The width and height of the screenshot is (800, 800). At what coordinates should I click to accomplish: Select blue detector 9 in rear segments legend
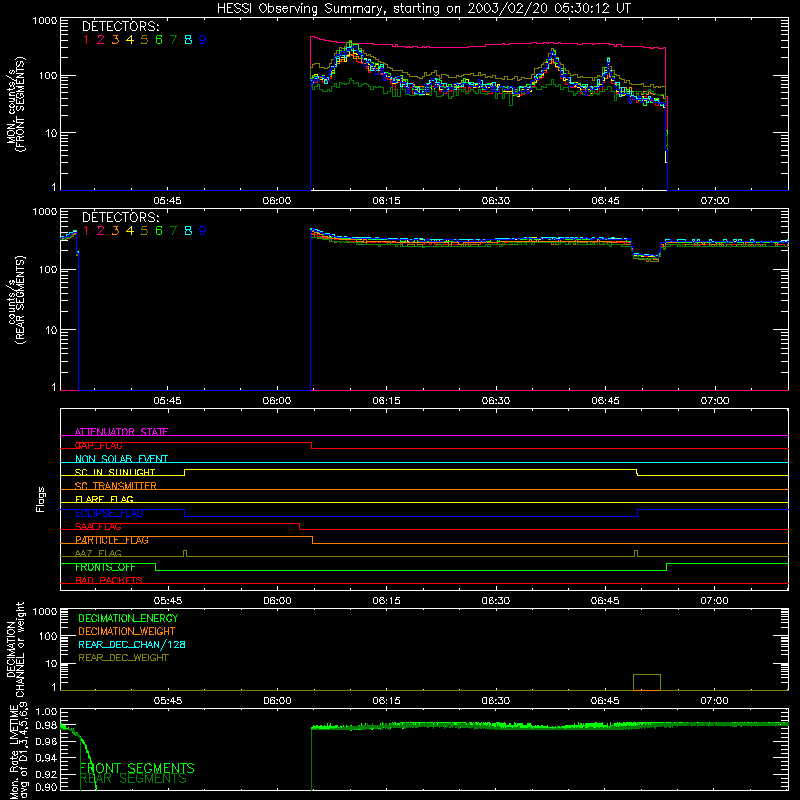pos(203,231)
